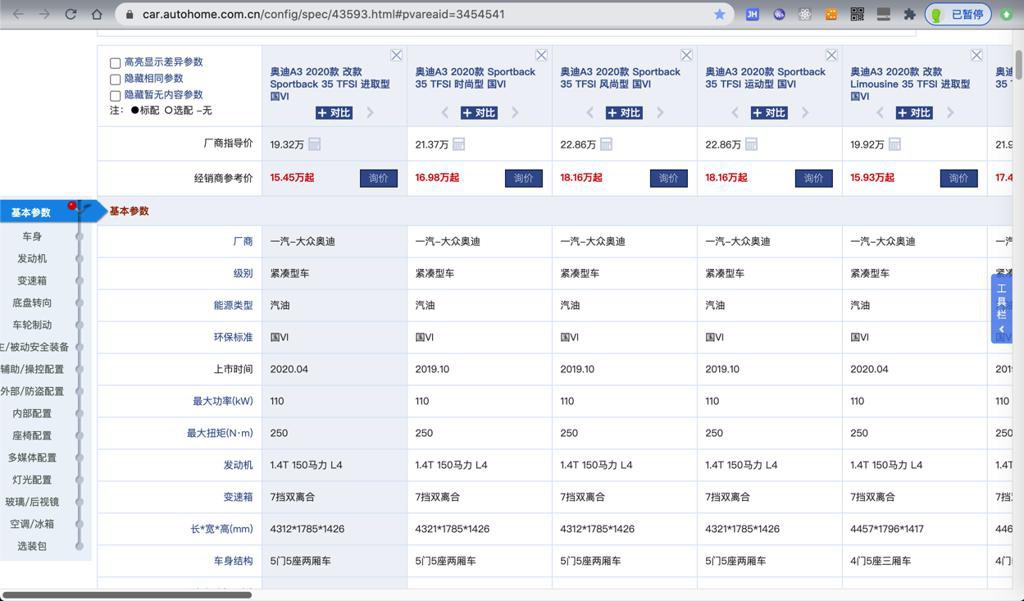
Task: Expand the 工具栏 side panel
Action: (x=1001, y=308)
